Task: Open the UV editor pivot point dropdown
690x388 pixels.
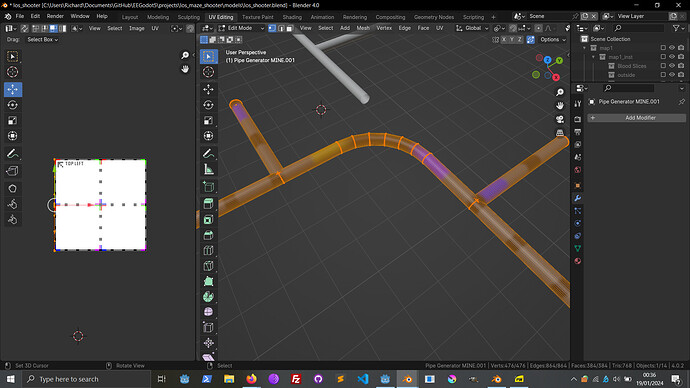Action: tap(176, 28)
